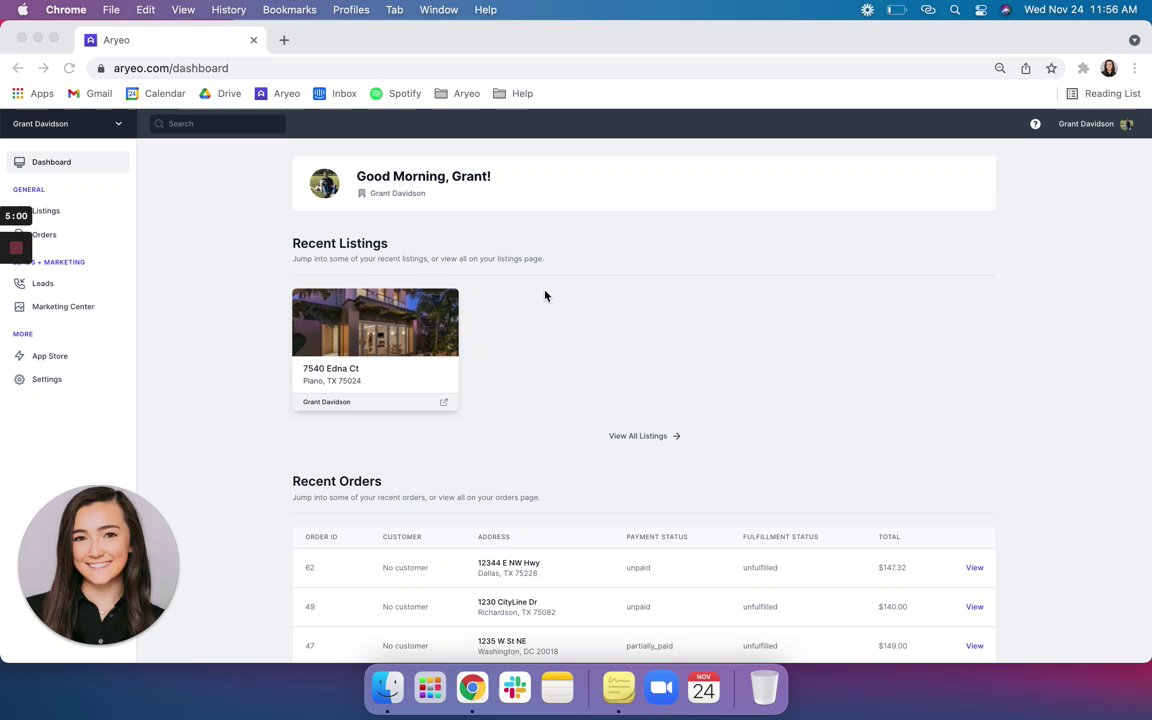Open the View menu
Image resolution: width=1152 pixels, height=720 pixels.
183,10
